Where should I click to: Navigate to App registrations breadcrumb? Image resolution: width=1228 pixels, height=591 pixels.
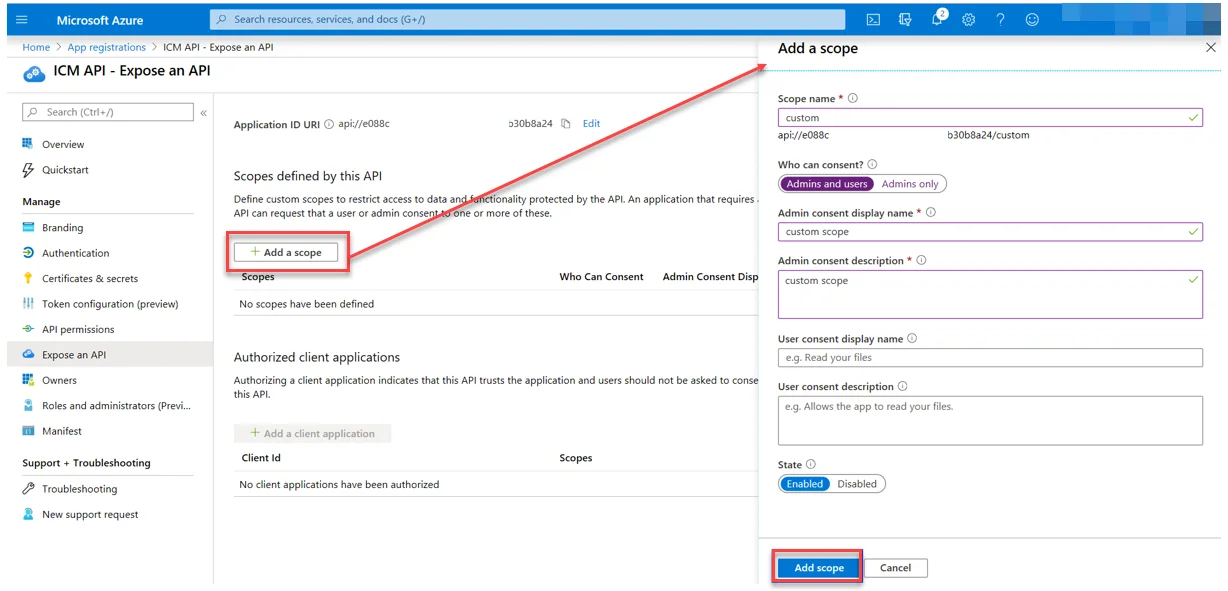coord(106,47)
